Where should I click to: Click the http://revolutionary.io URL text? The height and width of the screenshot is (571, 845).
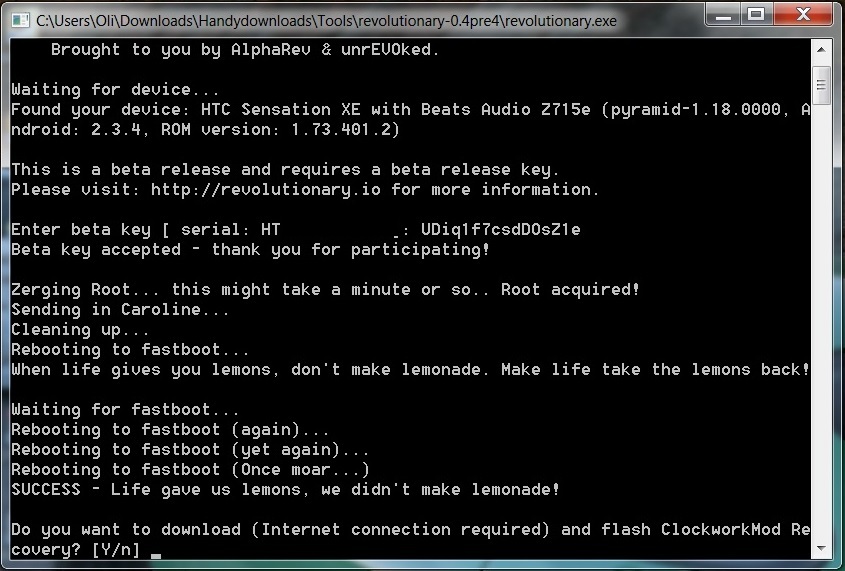(x=266, y=190)
